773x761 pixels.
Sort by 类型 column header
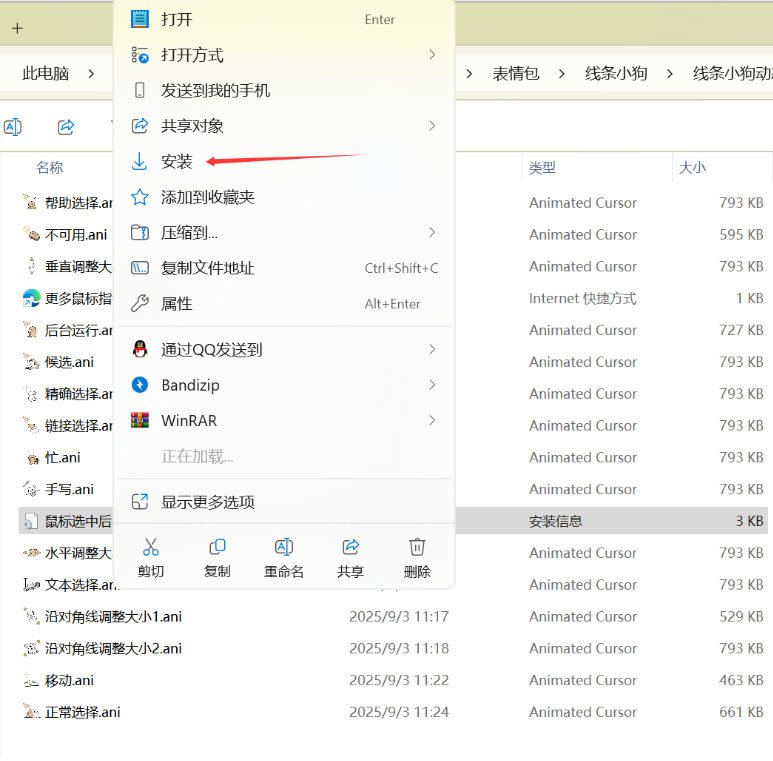pos(542,168)
